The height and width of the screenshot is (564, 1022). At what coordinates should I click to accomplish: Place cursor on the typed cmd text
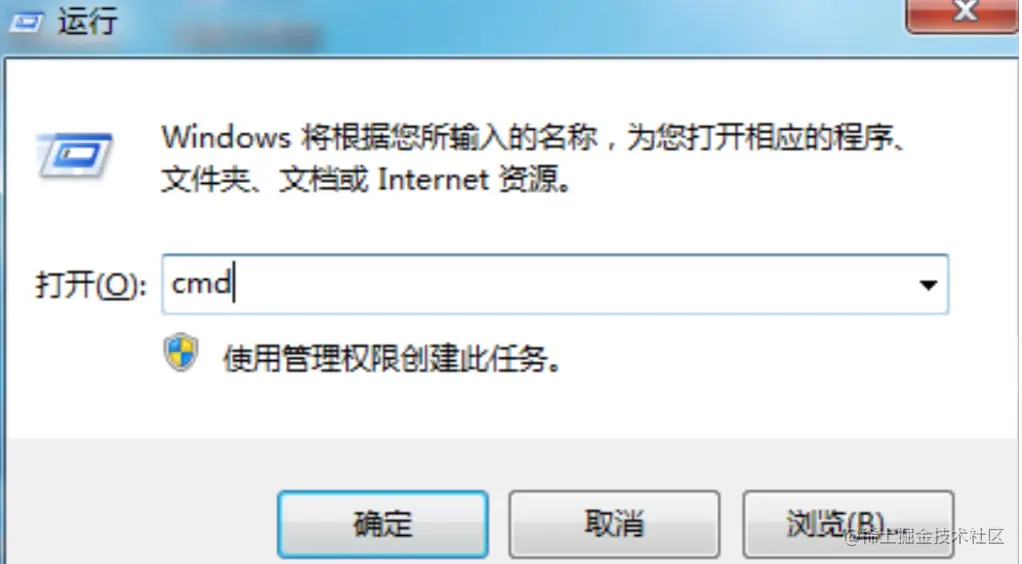[201, 284]
